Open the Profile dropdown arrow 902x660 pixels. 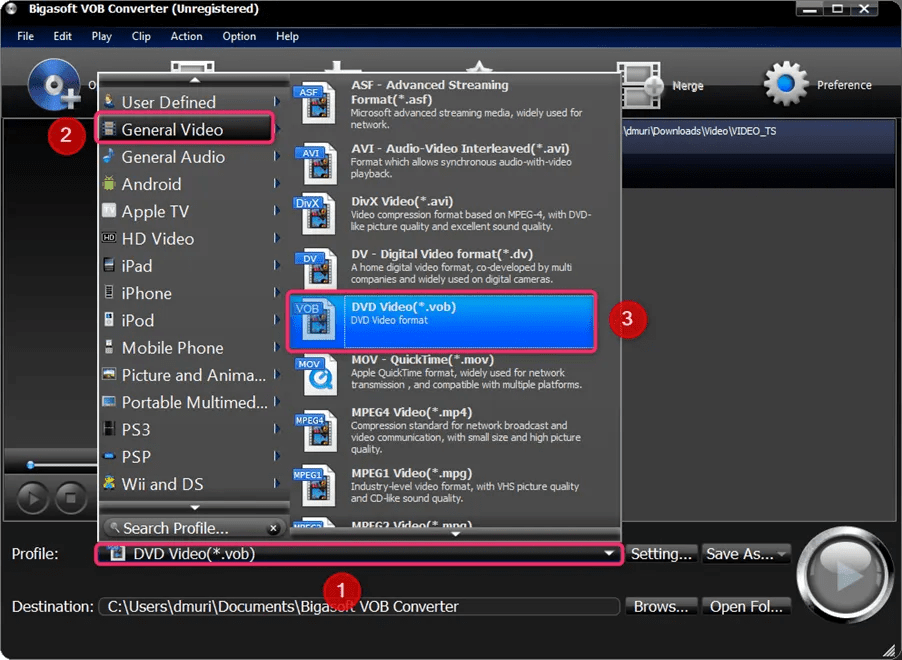pos(608,553)
